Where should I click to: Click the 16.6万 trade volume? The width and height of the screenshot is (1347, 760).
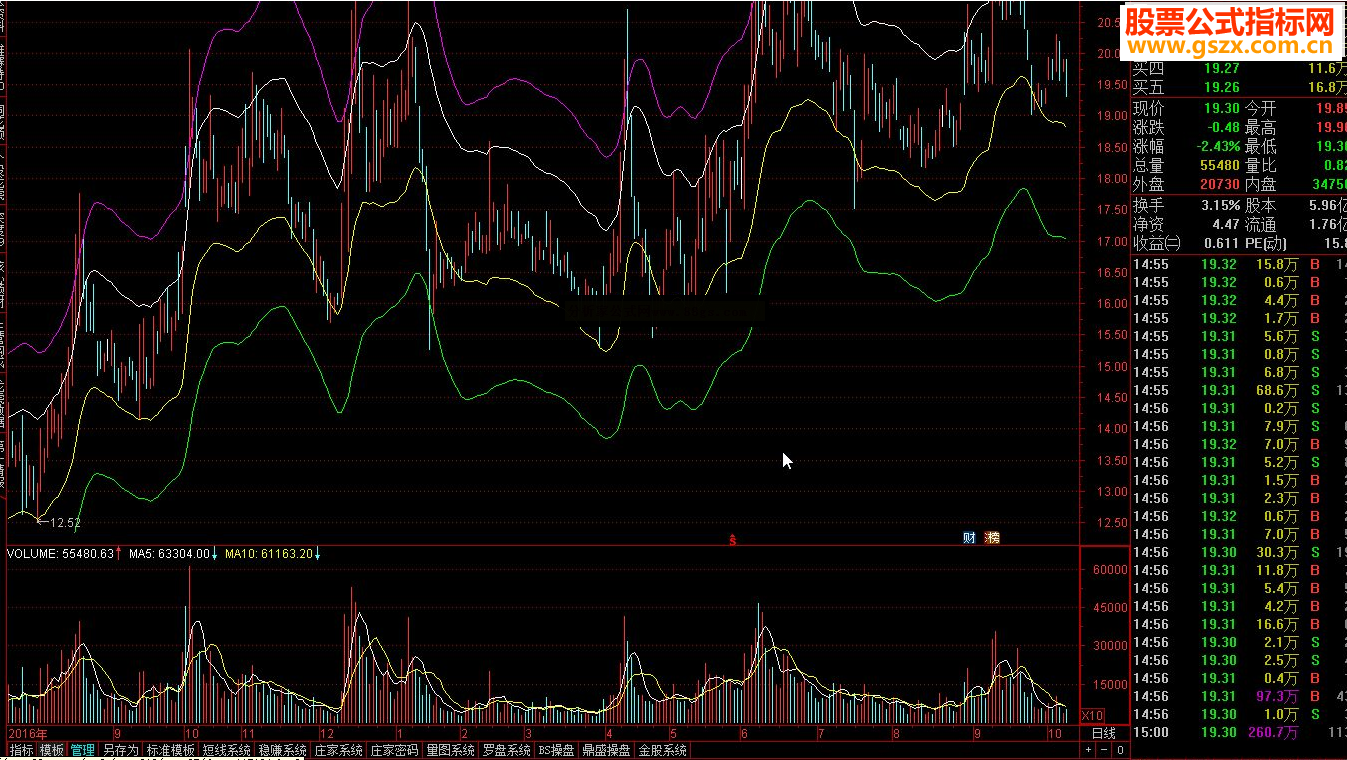(1278, 624)
